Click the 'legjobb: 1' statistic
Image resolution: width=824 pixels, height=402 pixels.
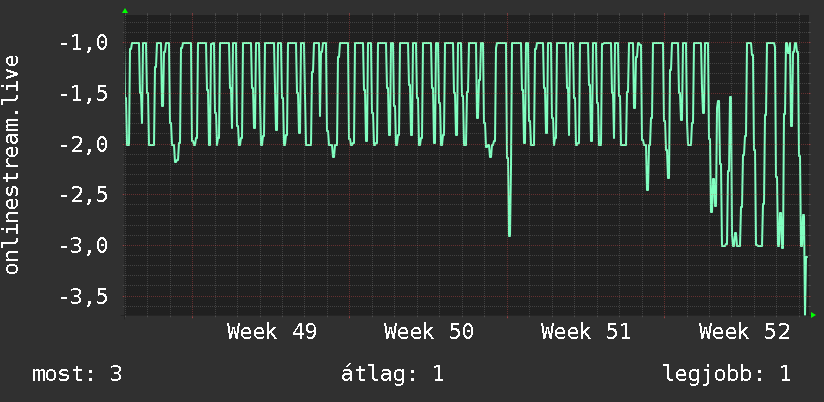(x=727, y=374)
